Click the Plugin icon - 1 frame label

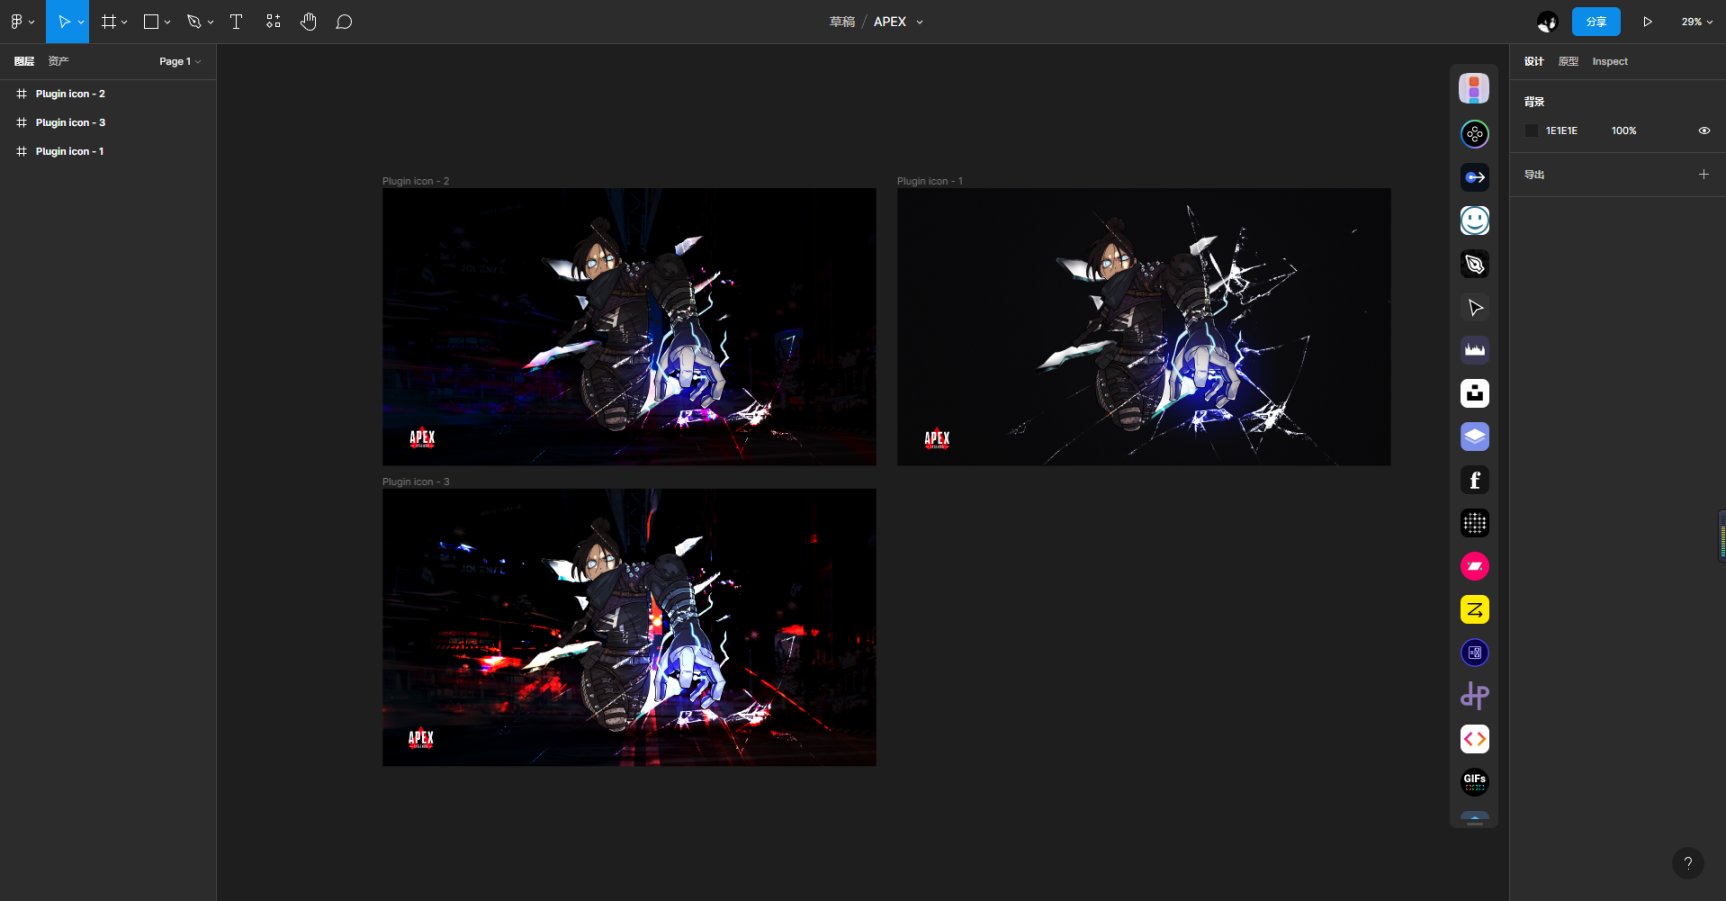coord(930,181)
